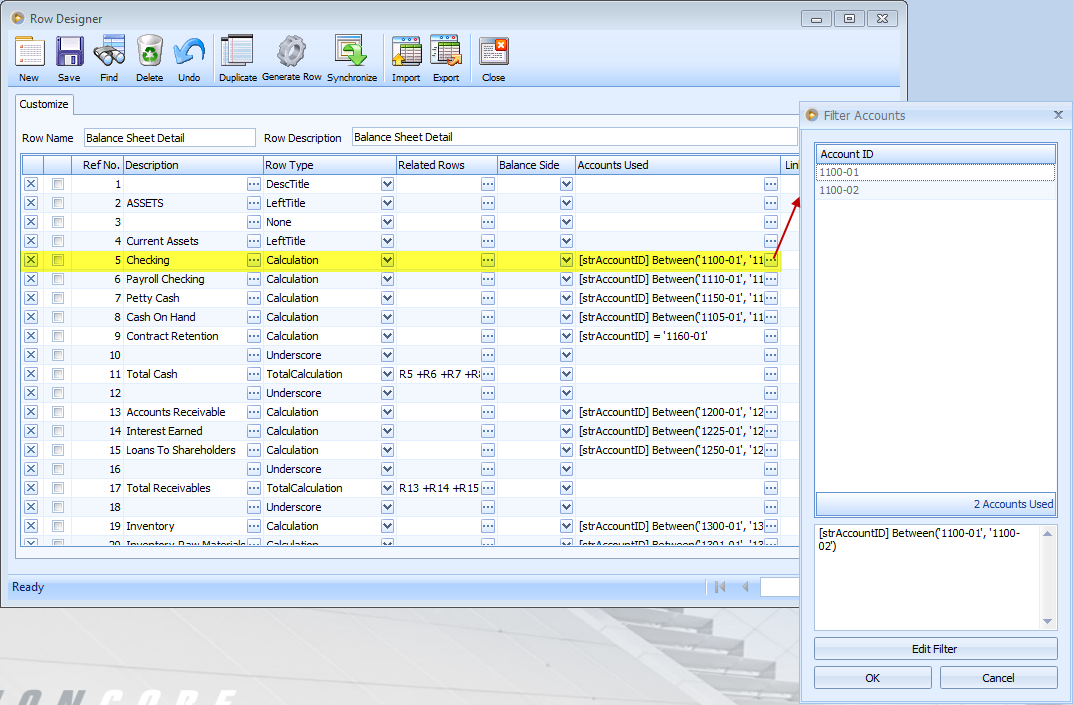Click the Delete icon
This screenshot has height=705, width=1073.
click(x=149, y=57)
